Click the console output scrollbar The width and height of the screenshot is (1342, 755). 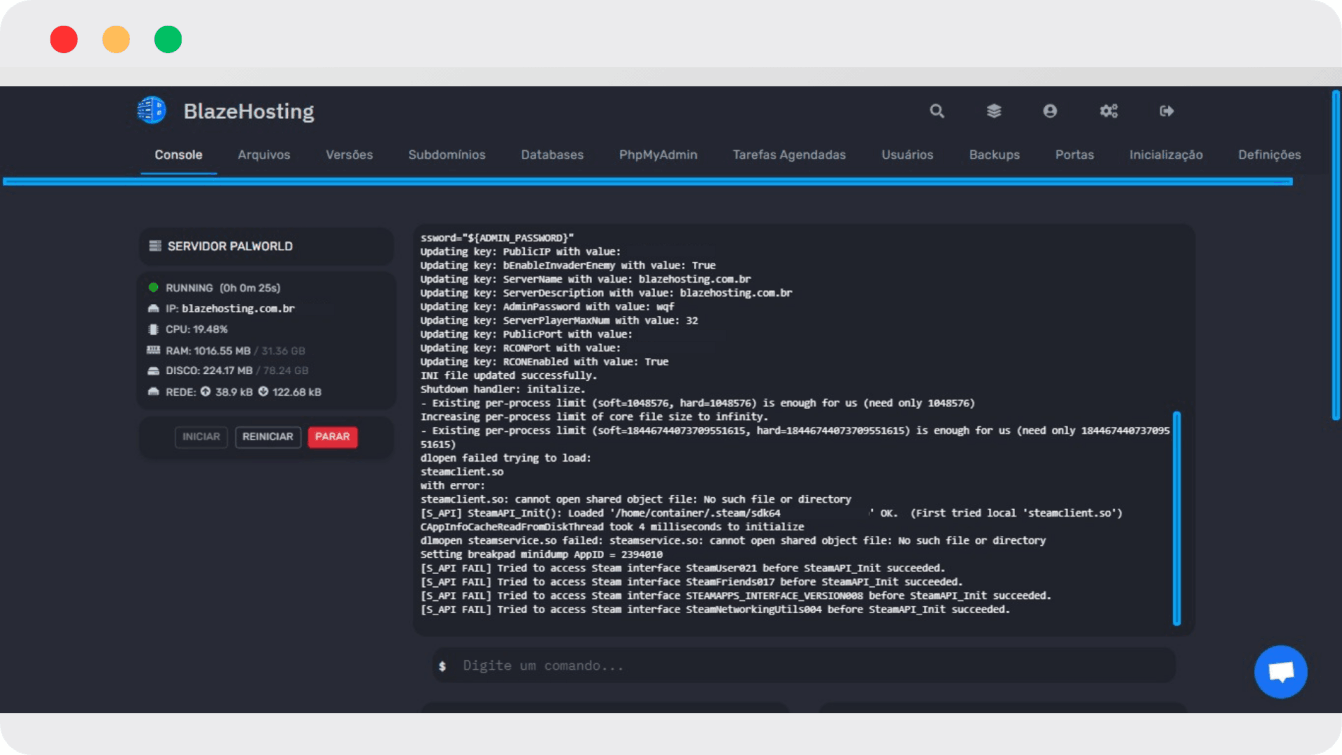1177,518
